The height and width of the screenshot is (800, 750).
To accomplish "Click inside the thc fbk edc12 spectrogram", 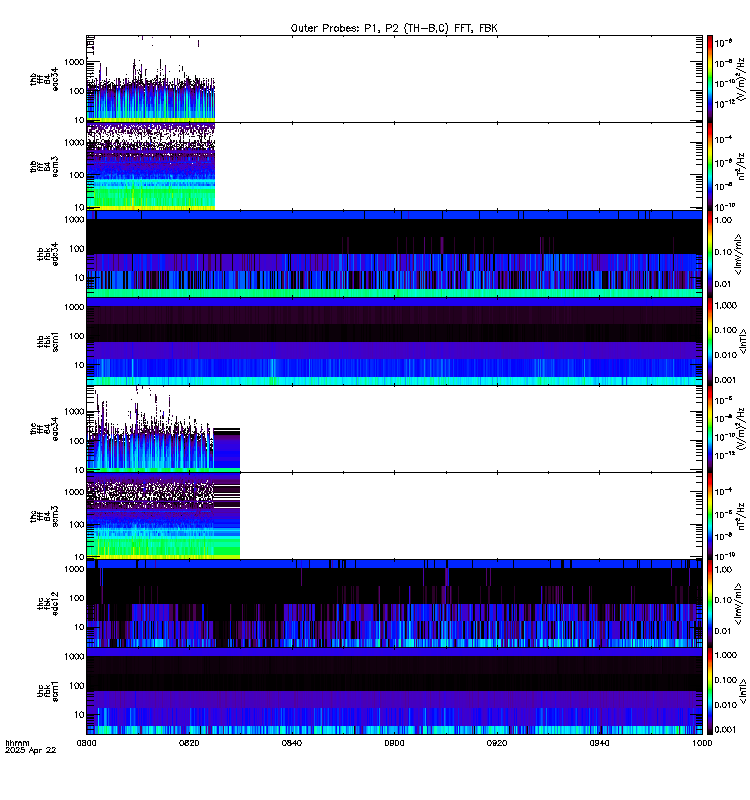I will [x=394, y=604].
